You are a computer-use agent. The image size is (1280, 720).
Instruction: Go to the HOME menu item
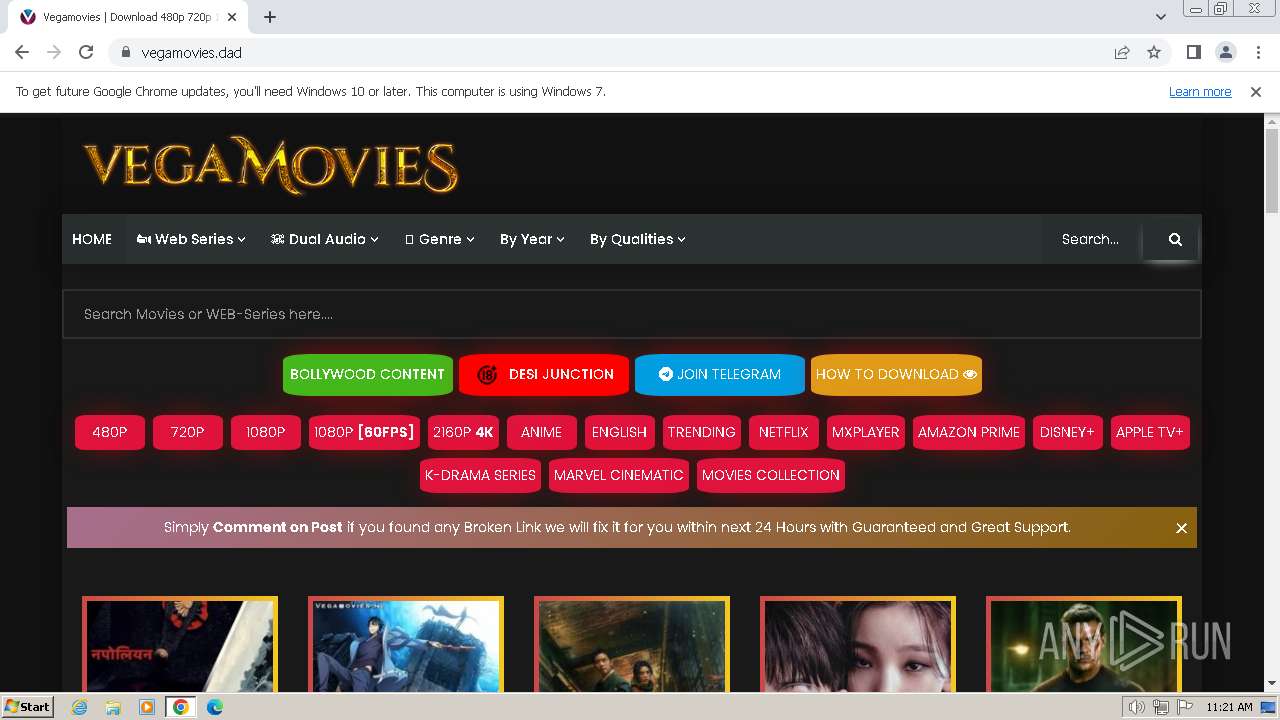pyautogui.click(x=92, y=239)
